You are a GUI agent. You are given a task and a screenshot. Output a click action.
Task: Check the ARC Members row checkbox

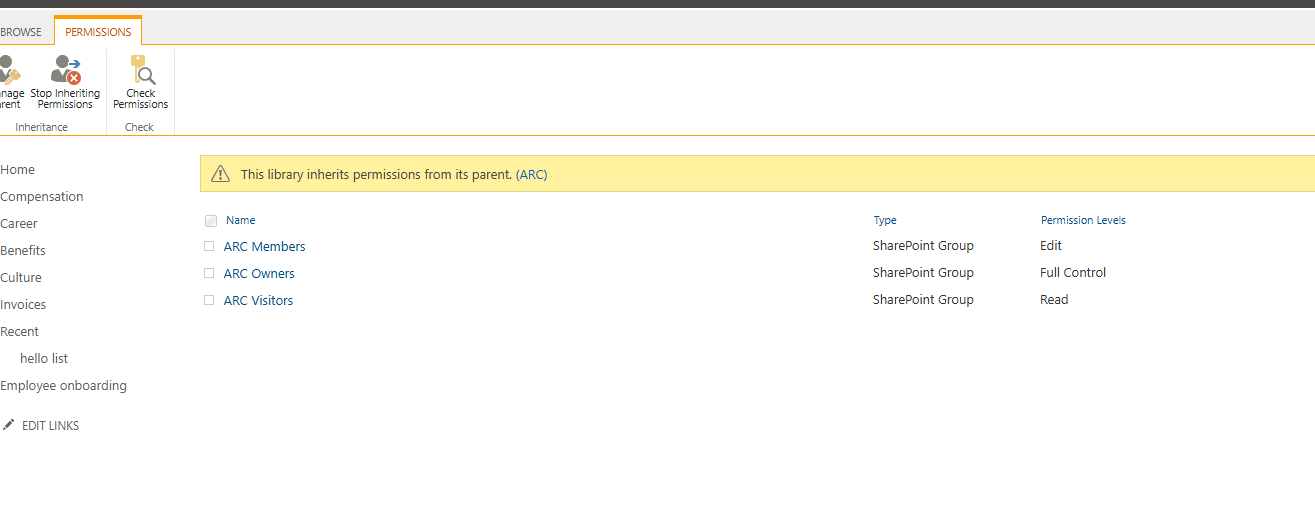click(209, 246)
